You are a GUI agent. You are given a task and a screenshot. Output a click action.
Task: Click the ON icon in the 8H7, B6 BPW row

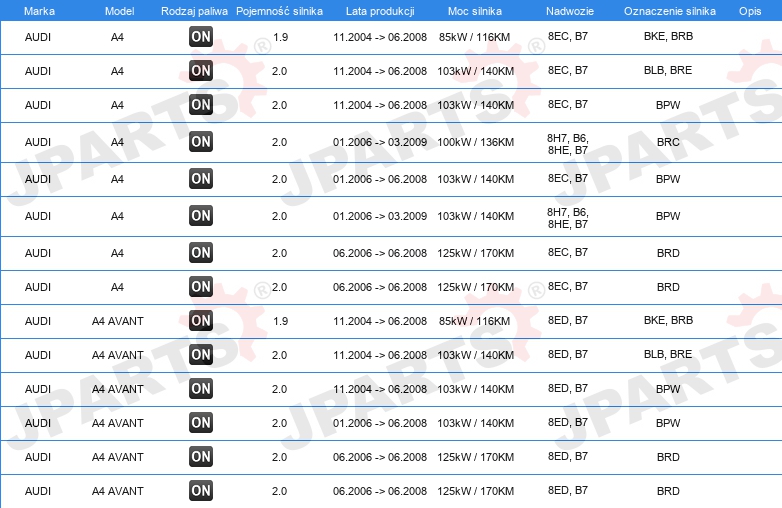201,215
